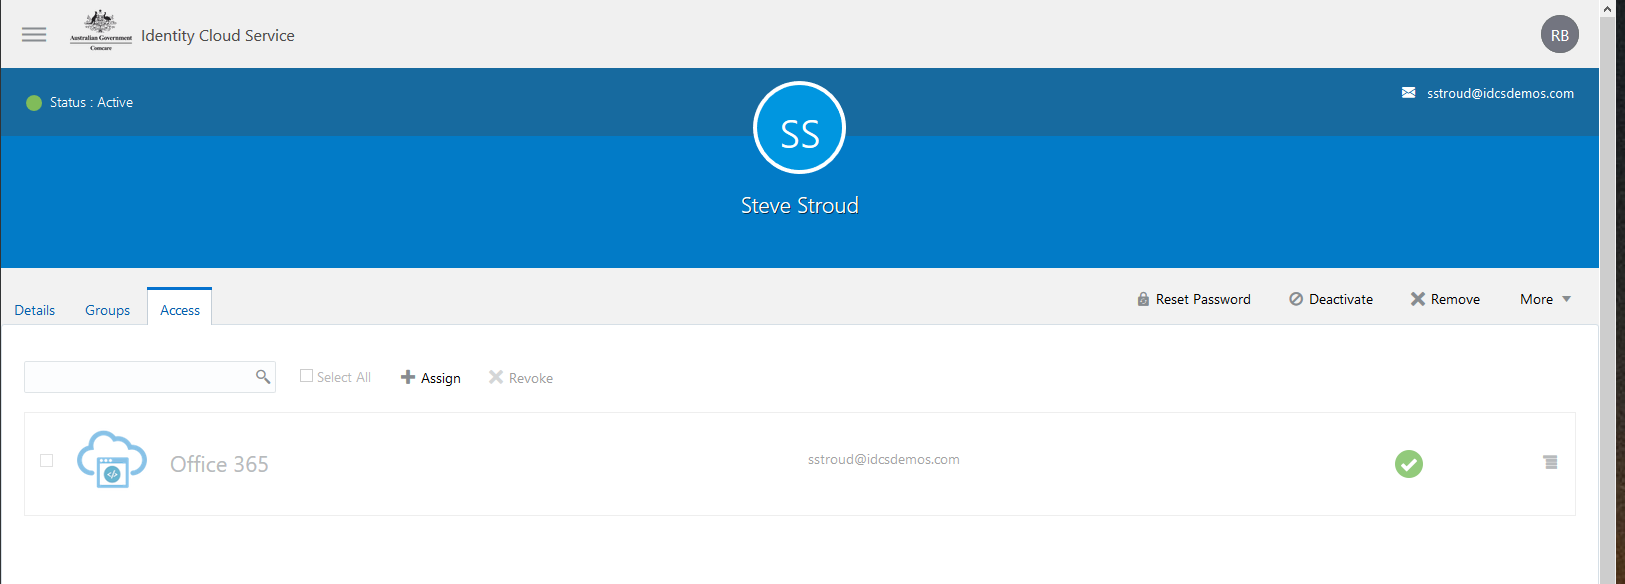Tick the Select All checkbox

point(307,376)
